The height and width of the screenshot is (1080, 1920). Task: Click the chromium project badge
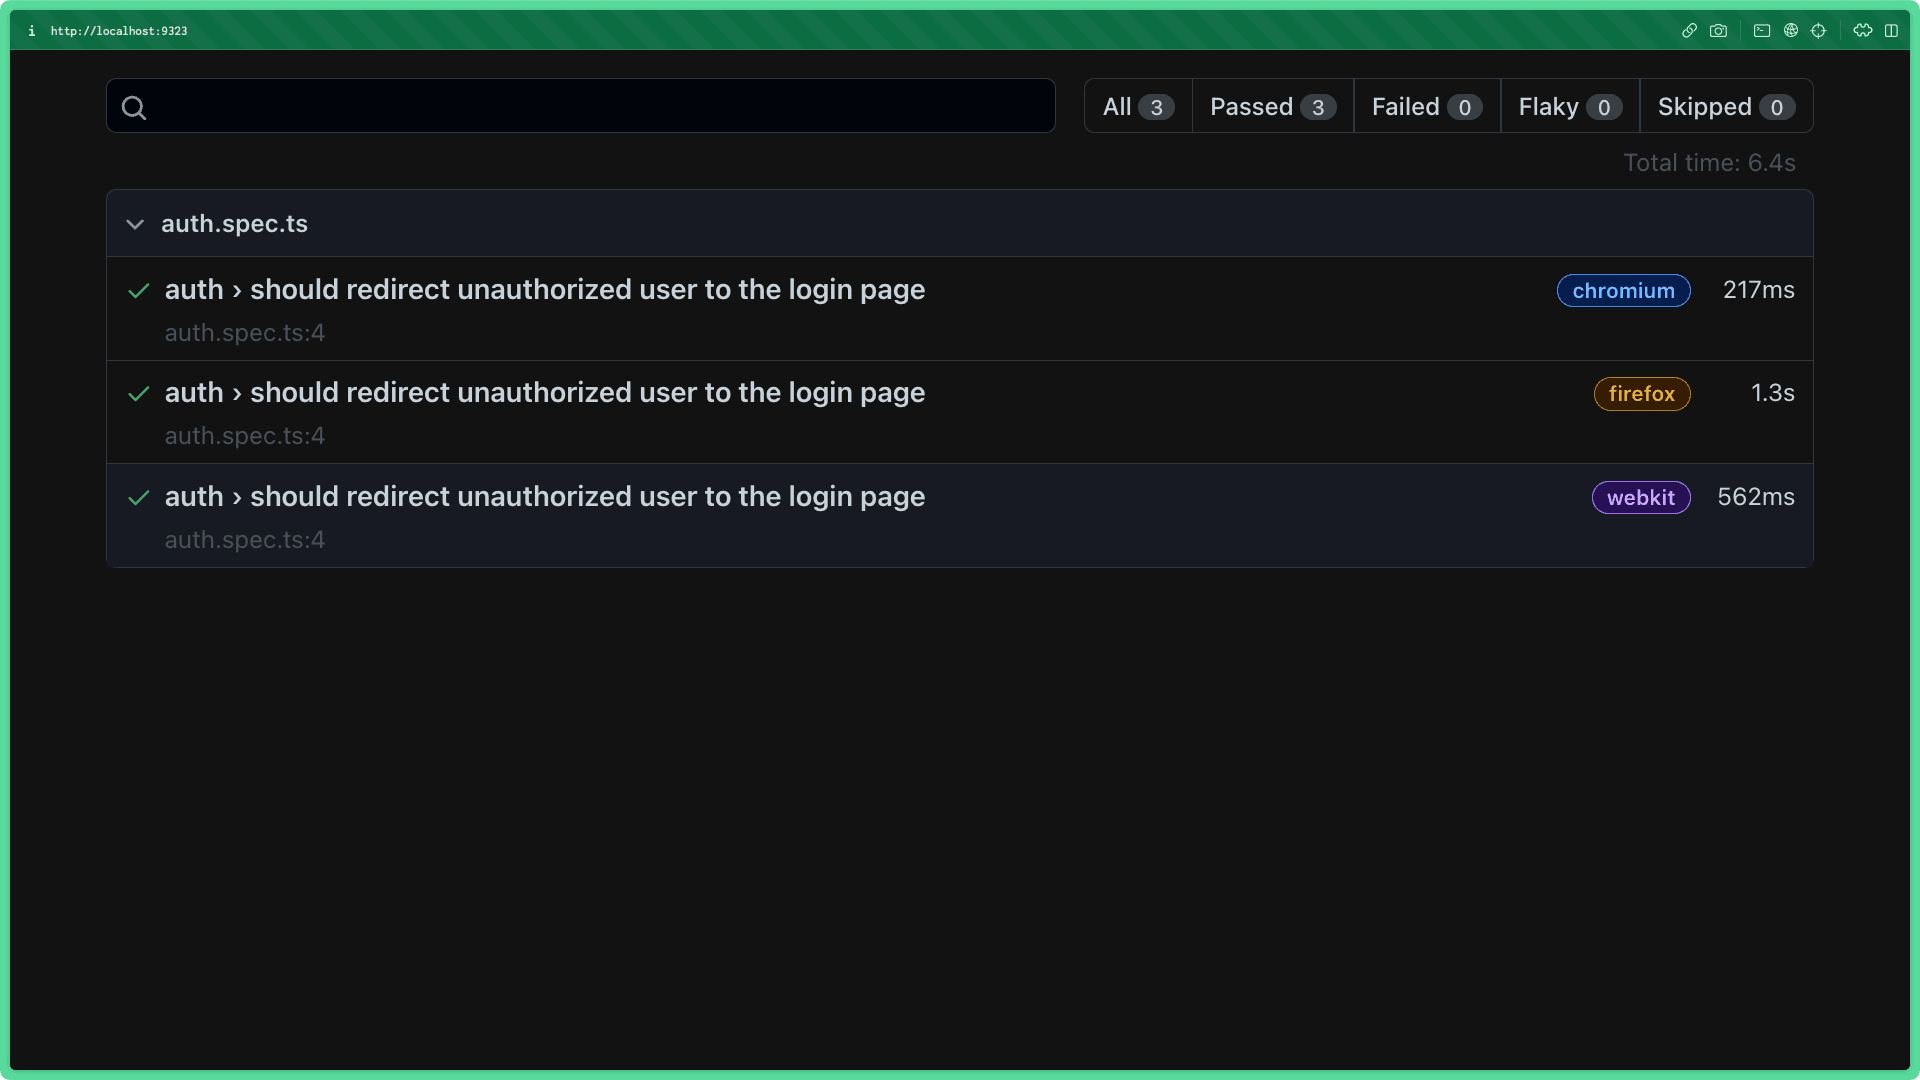pos(1623,291)
